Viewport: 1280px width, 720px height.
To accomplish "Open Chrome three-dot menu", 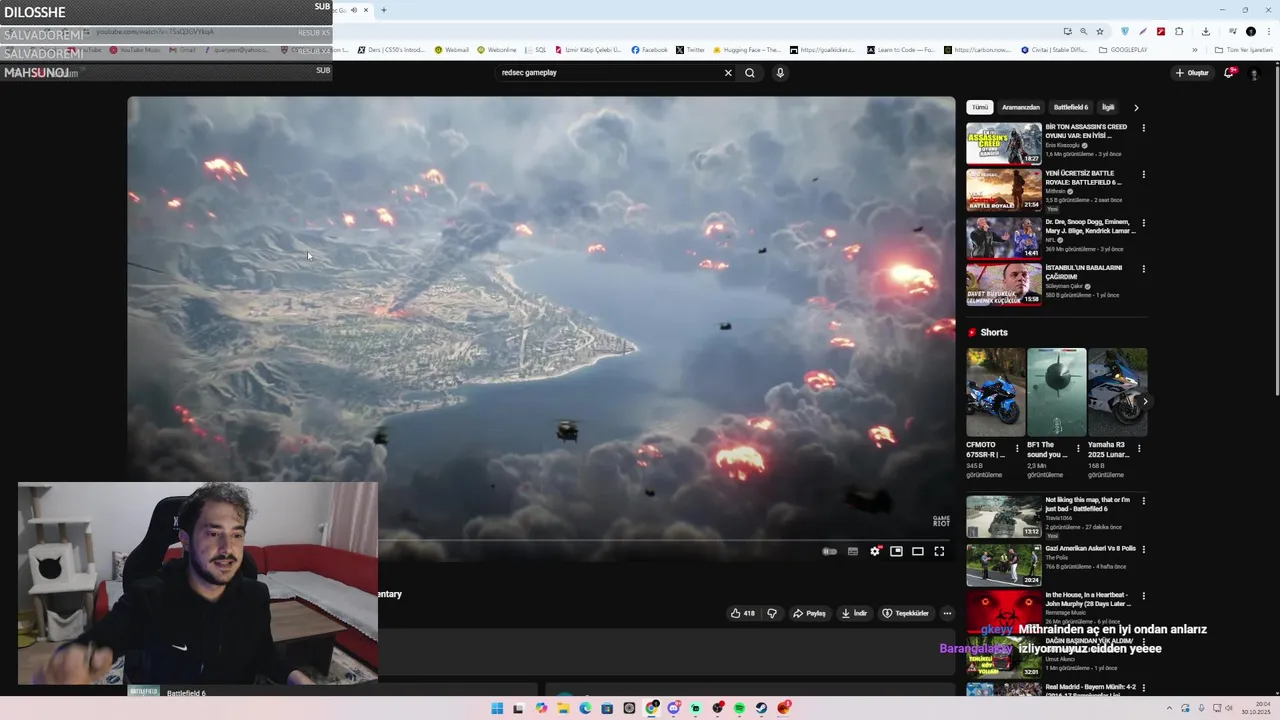I will point(1269,31).
